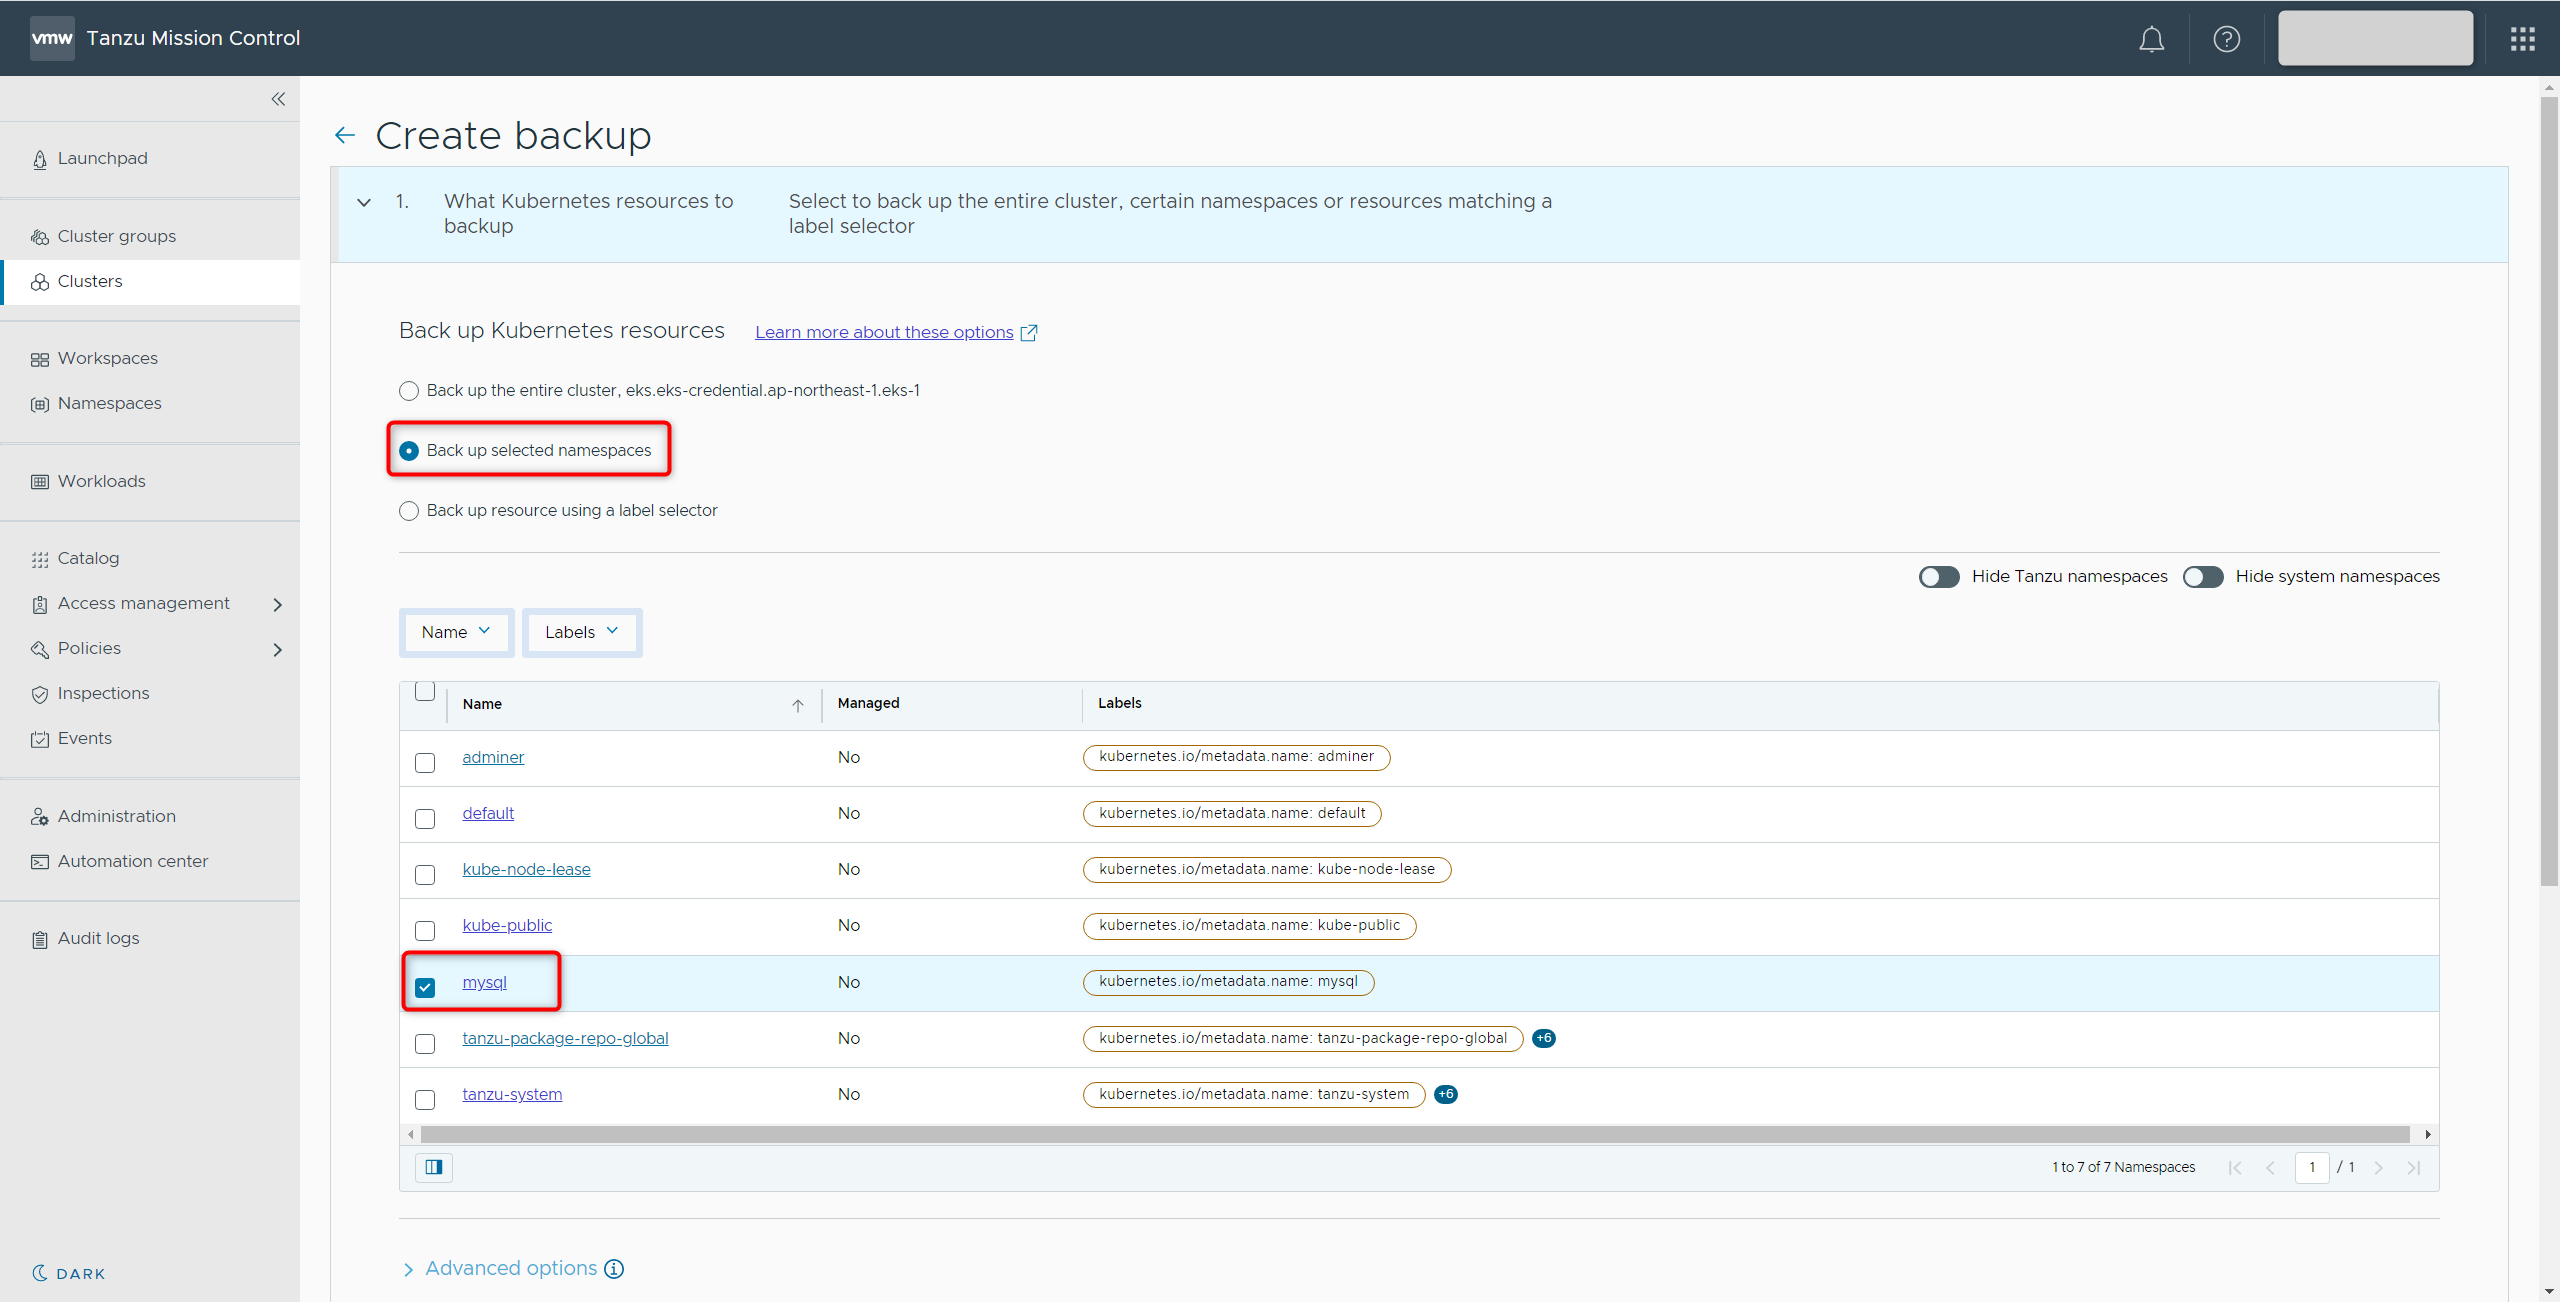The width and height of the screenshot is (2560, 1302).
Task: Open the help question mark icon
Action: click(x=2226, y=39)
